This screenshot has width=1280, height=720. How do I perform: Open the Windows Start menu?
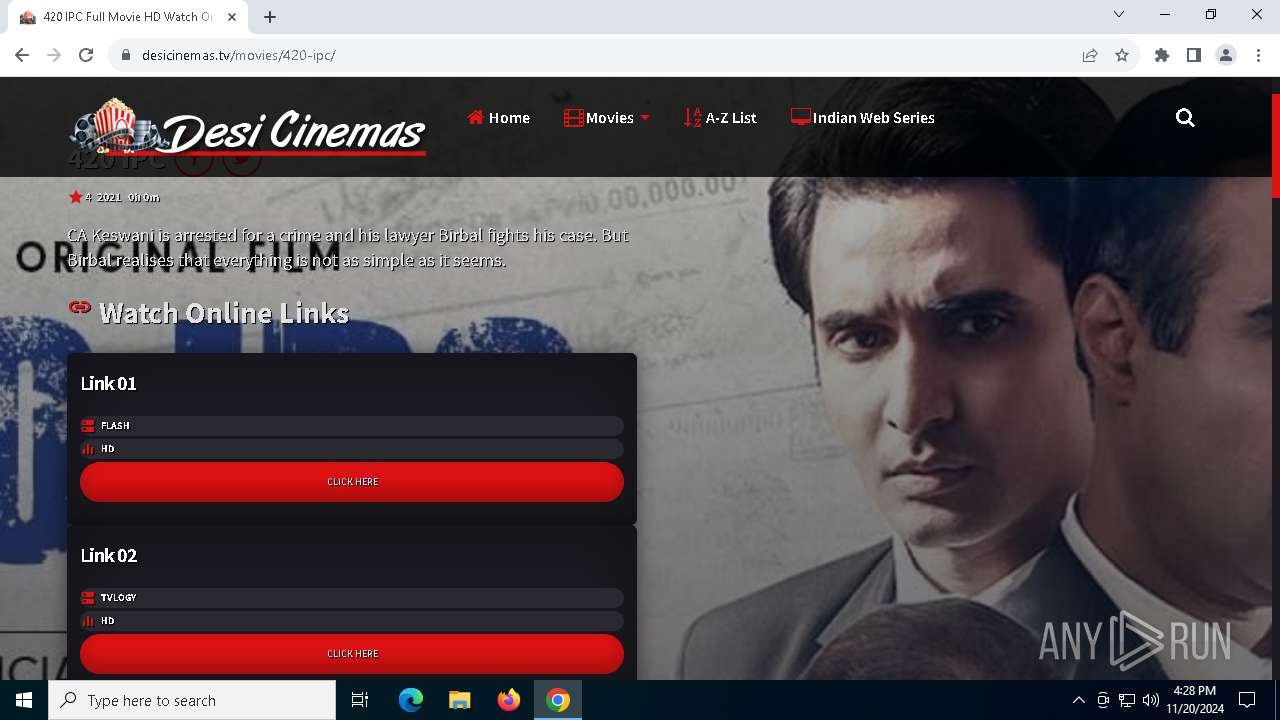(24, 700)
